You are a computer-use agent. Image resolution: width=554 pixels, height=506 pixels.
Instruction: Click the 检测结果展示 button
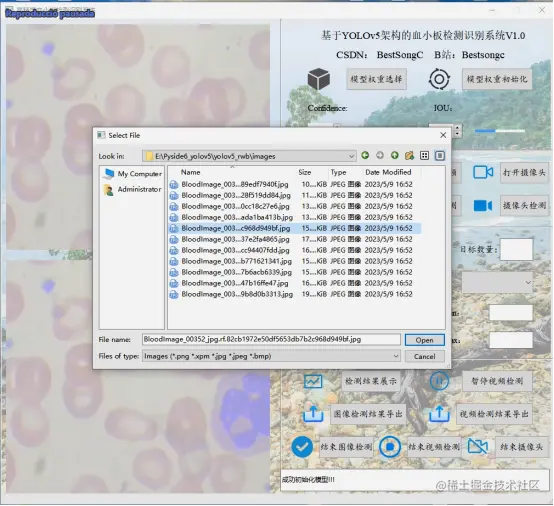pos(371,381)
